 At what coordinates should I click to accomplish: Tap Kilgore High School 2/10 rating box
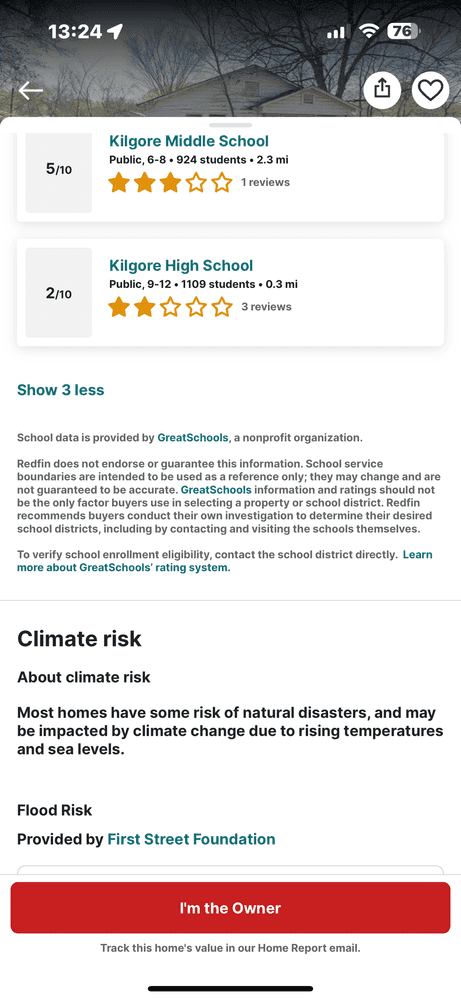[x=59, y=293]
